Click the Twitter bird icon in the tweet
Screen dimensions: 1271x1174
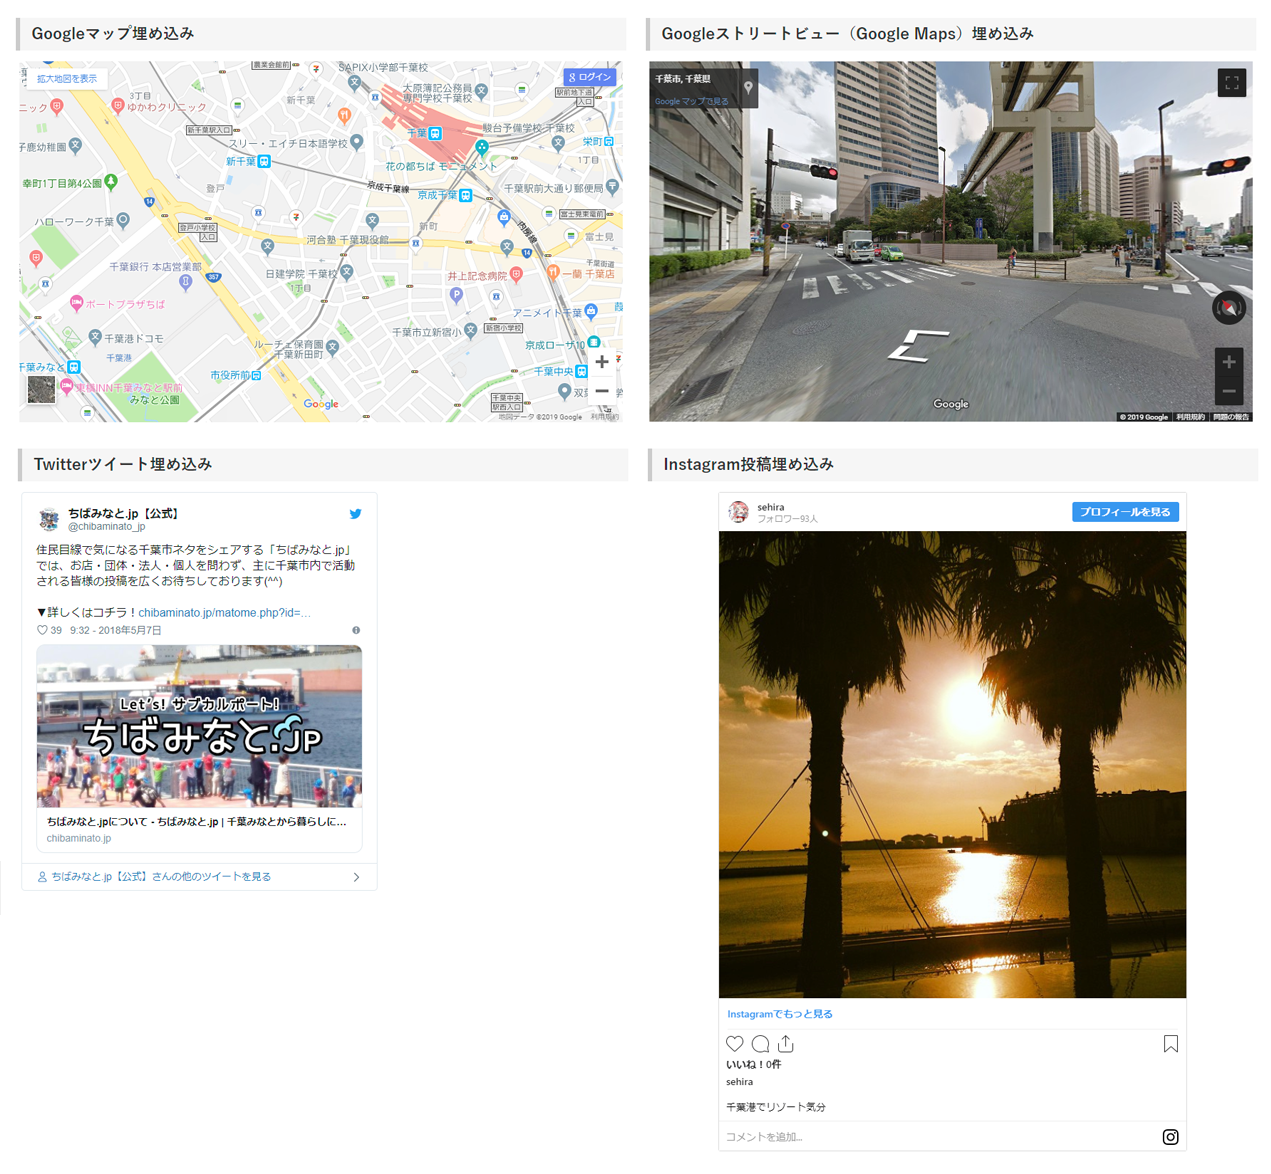coord(355,514)
